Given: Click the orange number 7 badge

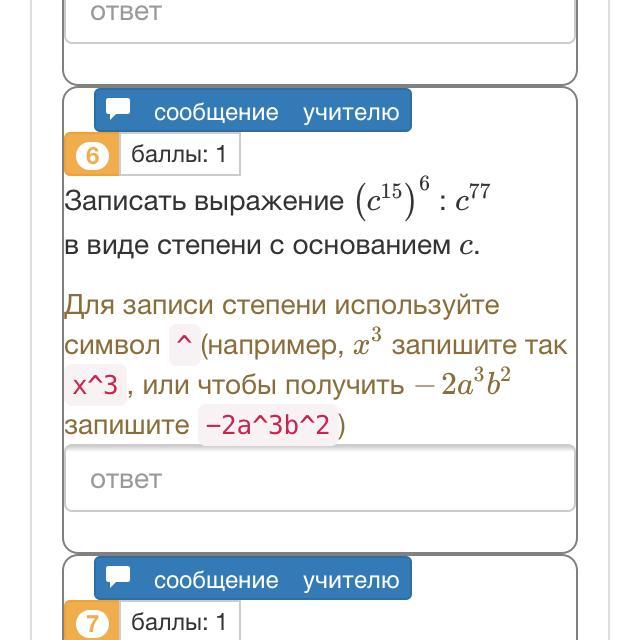Looking at the screenshot, I should click(92, 624).
